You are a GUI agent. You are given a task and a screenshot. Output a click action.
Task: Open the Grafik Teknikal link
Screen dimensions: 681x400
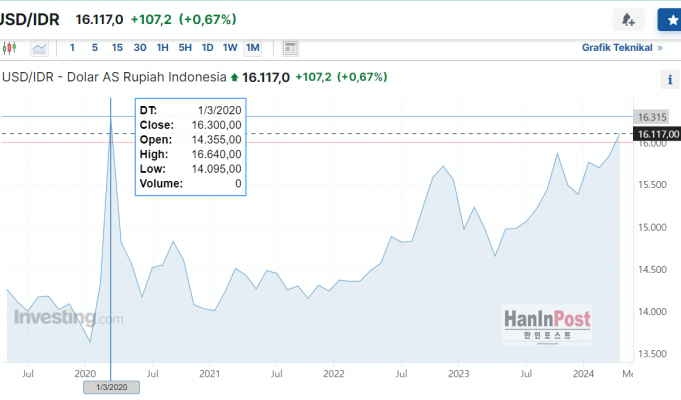coord(622,47)
